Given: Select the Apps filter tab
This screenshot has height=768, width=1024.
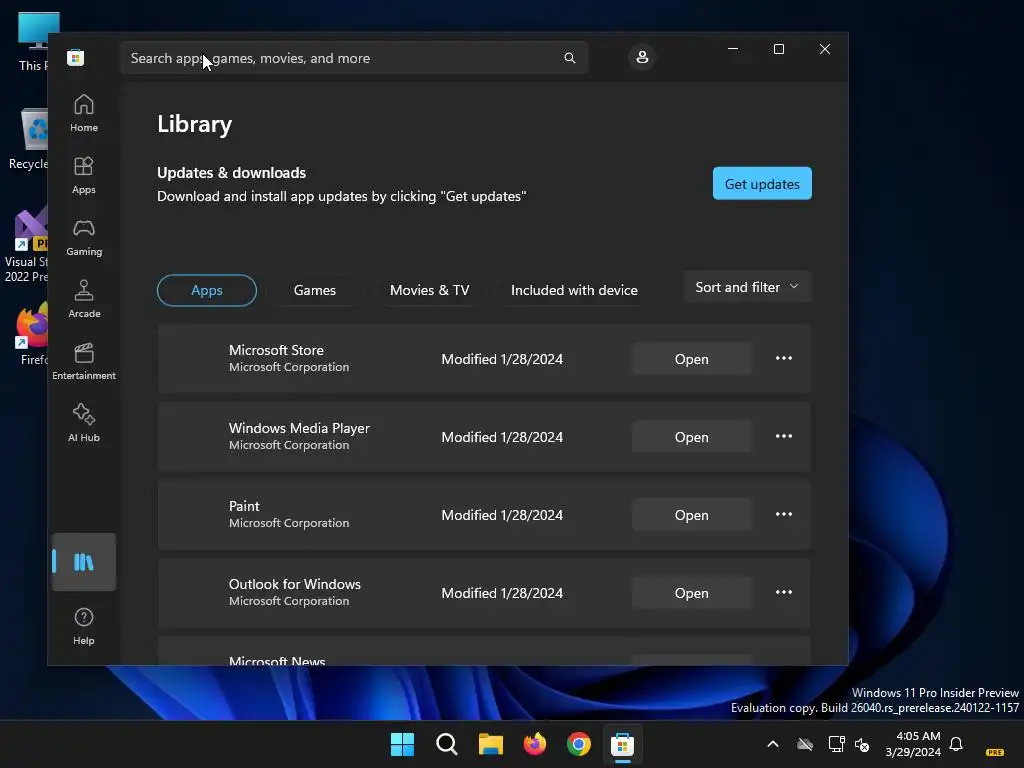Looking at the screenshot, I should click(207, 290).
